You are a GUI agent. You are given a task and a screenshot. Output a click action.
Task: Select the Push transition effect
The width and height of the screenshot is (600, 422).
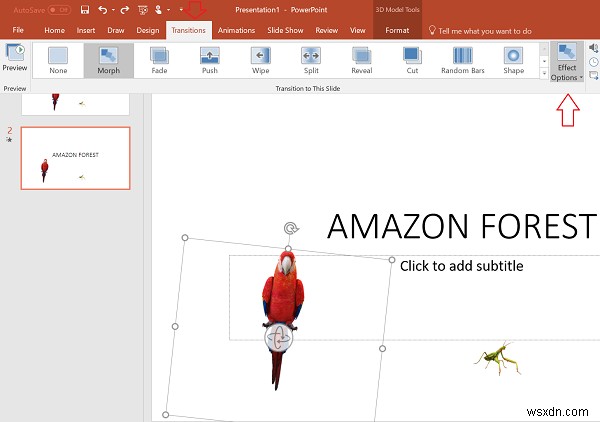(x=210, y=60)
